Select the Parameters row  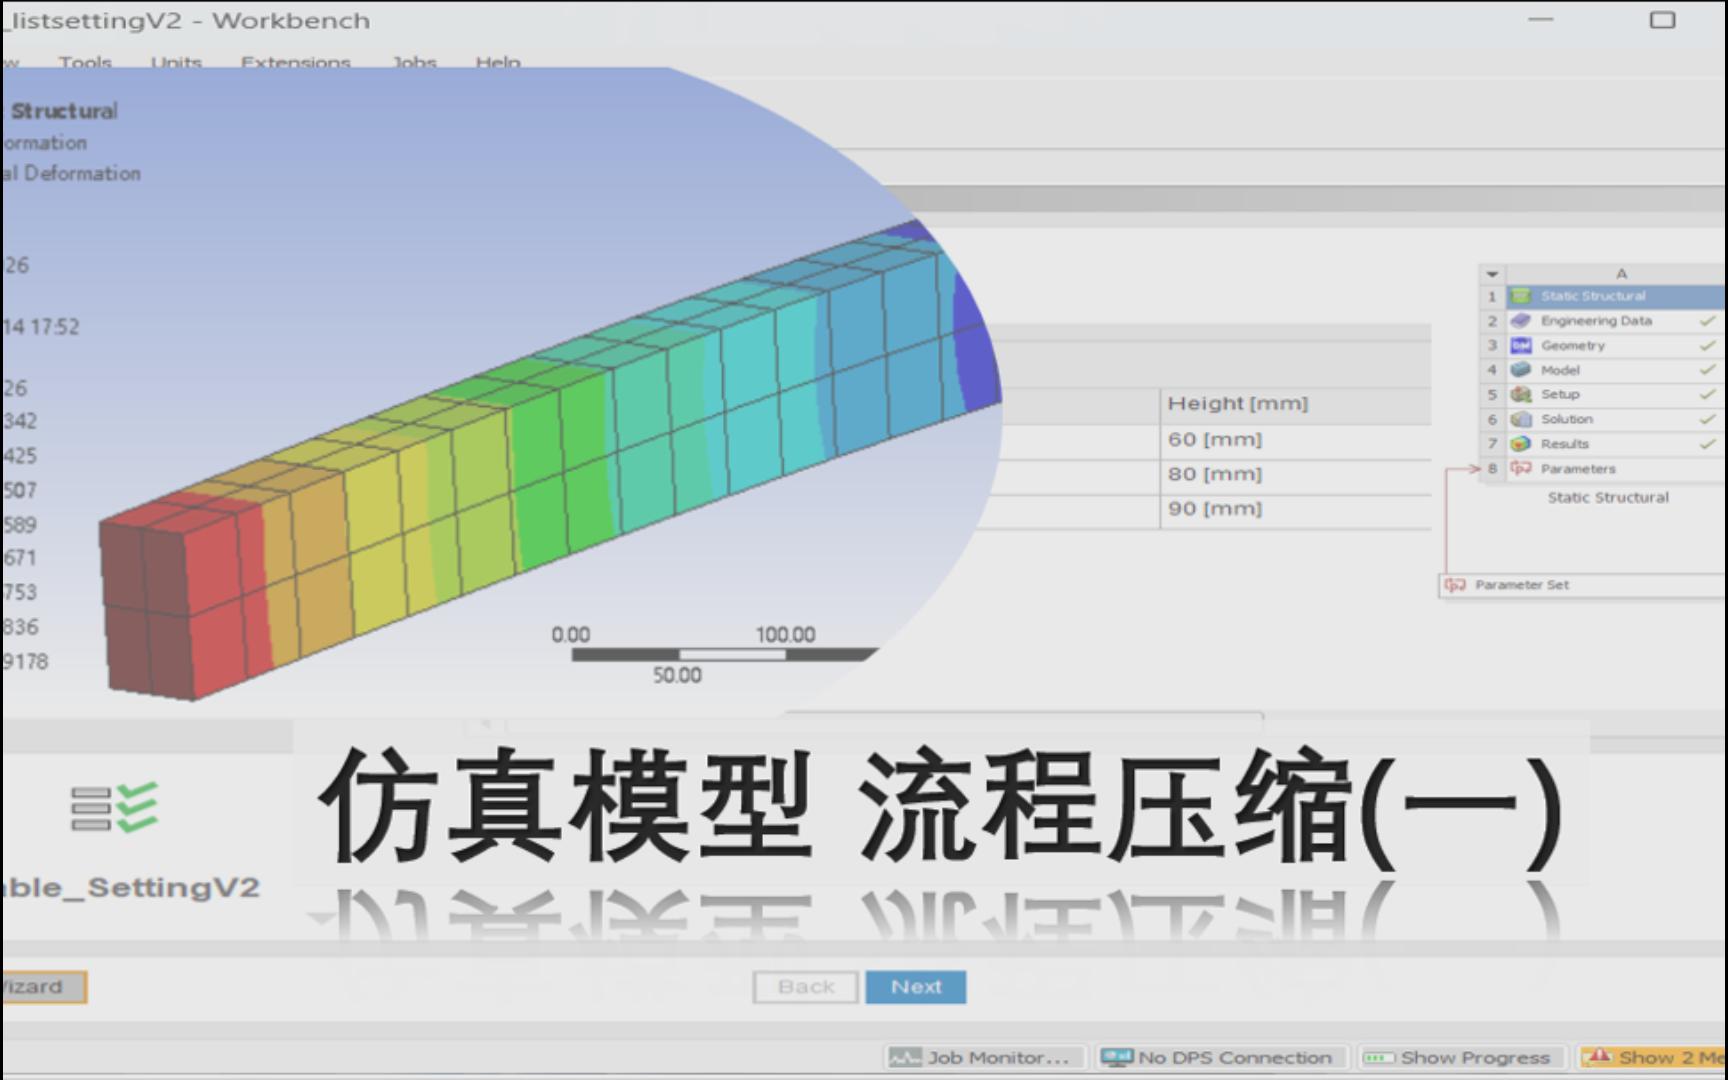coord(1616,469)
